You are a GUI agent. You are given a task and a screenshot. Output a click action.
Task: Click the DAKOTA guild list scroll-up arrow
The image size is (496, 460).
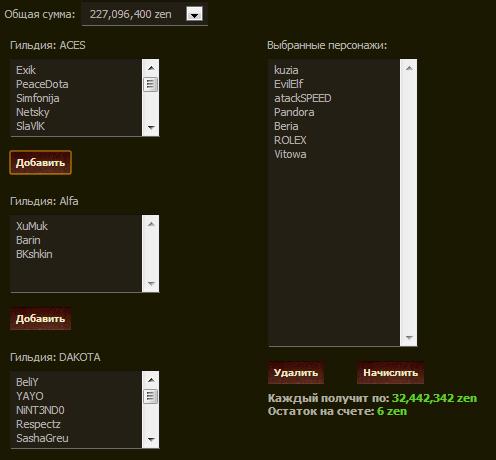pyautogui.click(x=151, y=380)
